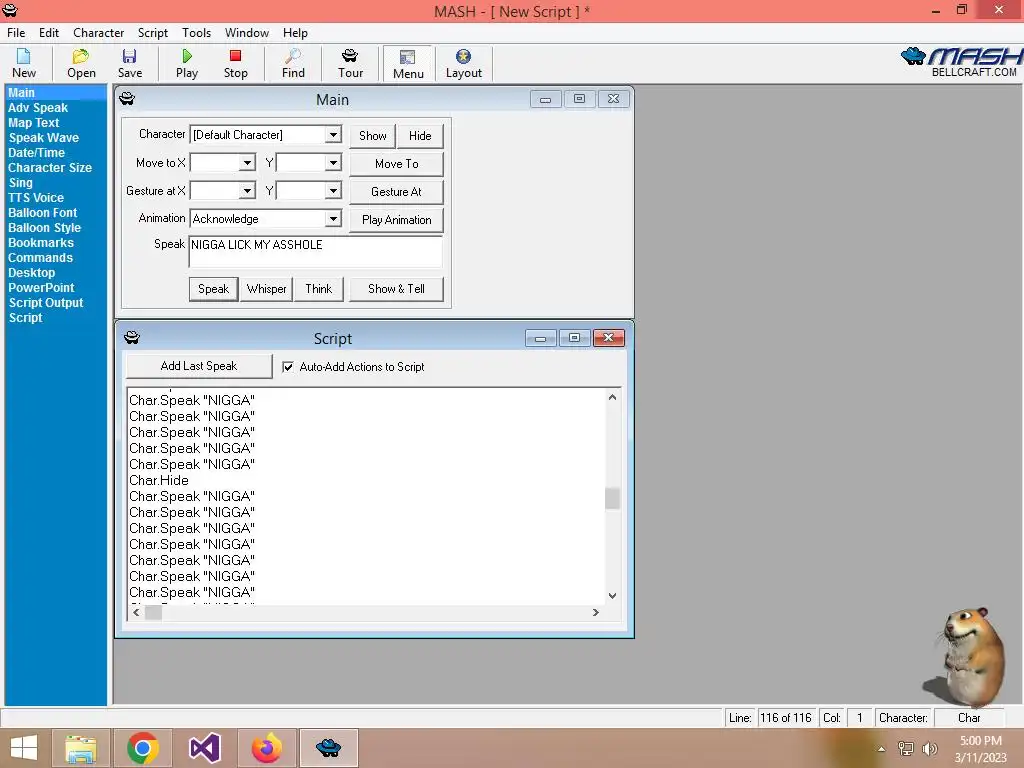Click the Add Last Speak button

(199, 366)
